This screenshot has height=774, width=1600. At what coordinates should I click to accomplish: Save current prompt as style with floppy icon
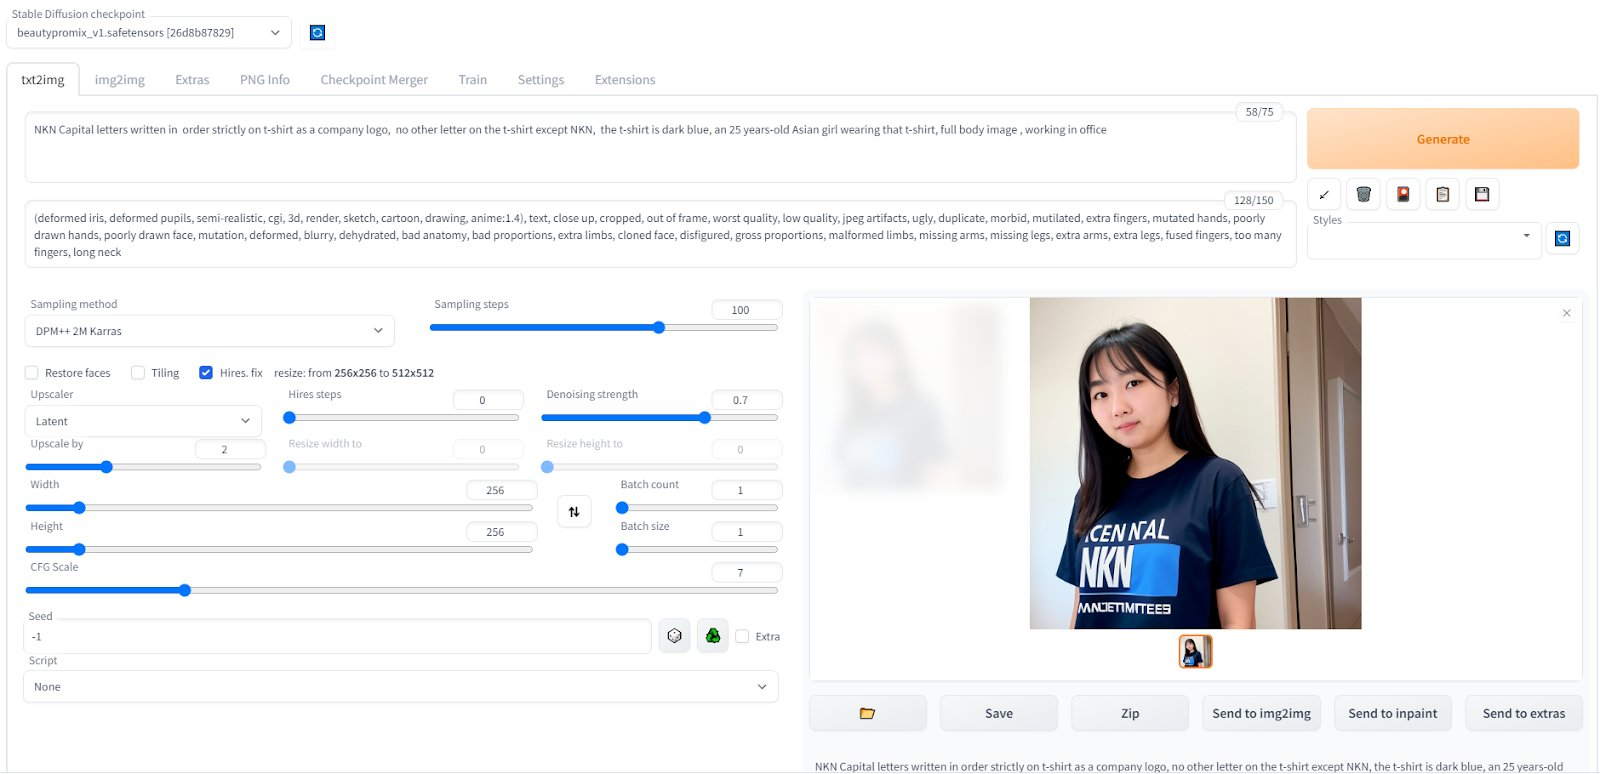[1482, 195]
